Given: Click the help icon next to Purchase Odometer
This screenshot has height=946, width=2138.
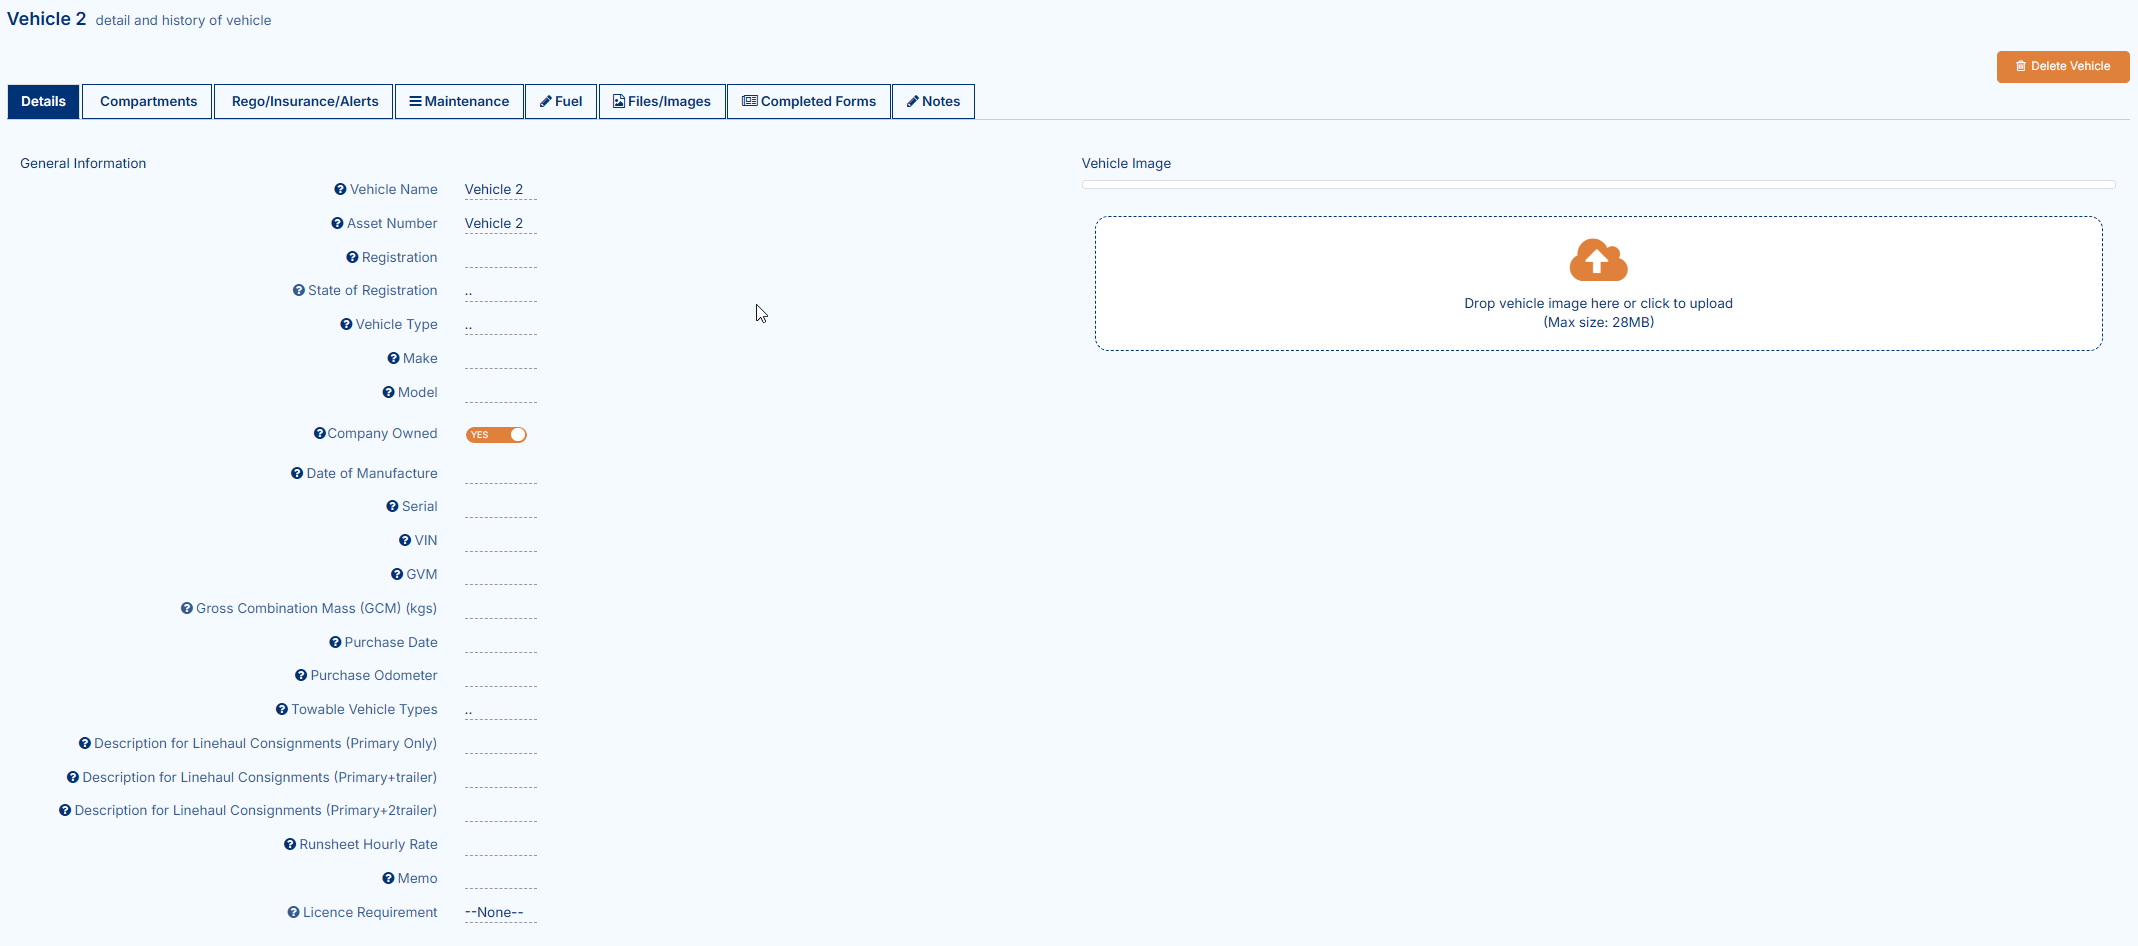Looking at the screenshot, I should 301,676.
